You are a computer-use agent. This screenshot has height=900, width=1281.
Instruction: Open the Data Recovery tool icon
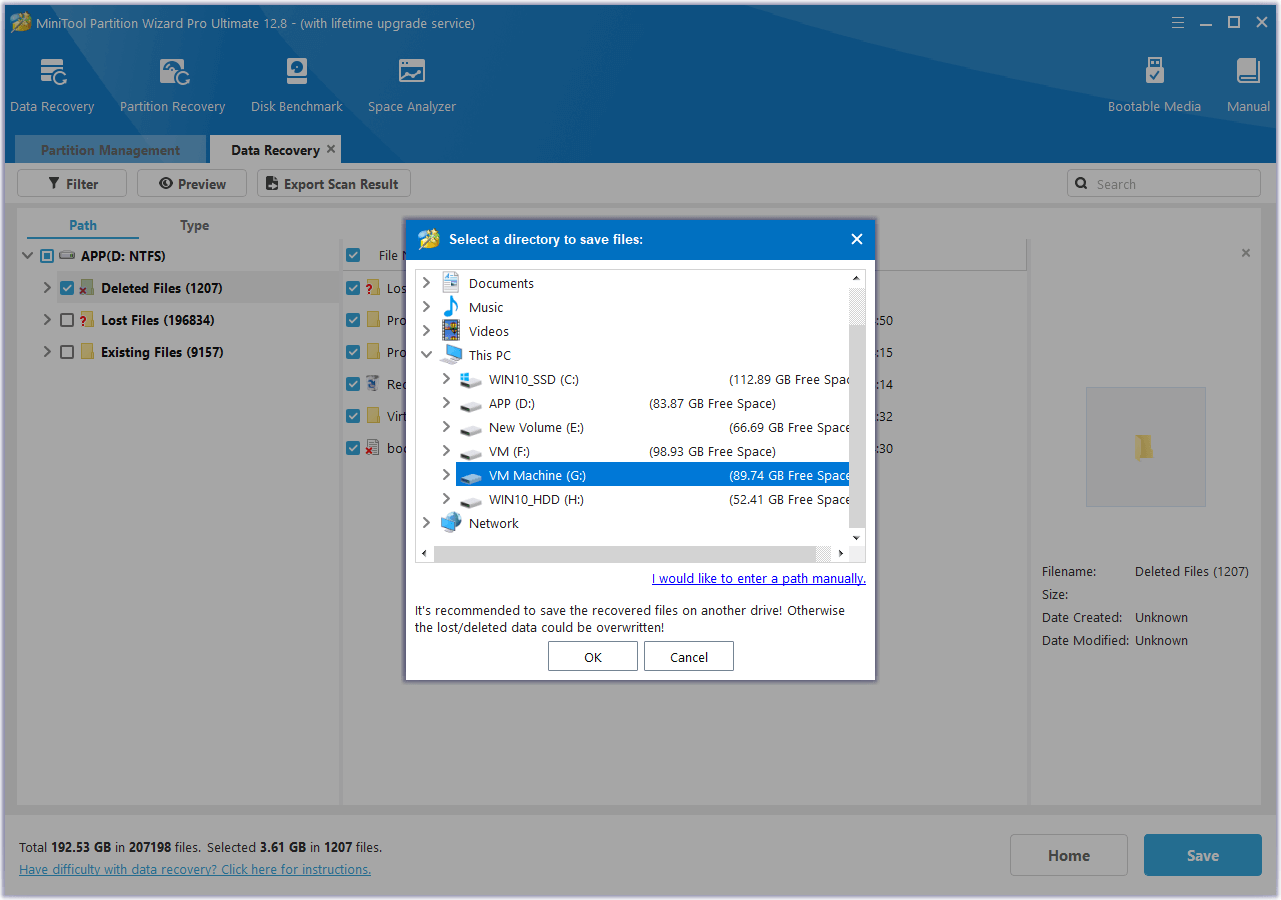coord(52,73)
